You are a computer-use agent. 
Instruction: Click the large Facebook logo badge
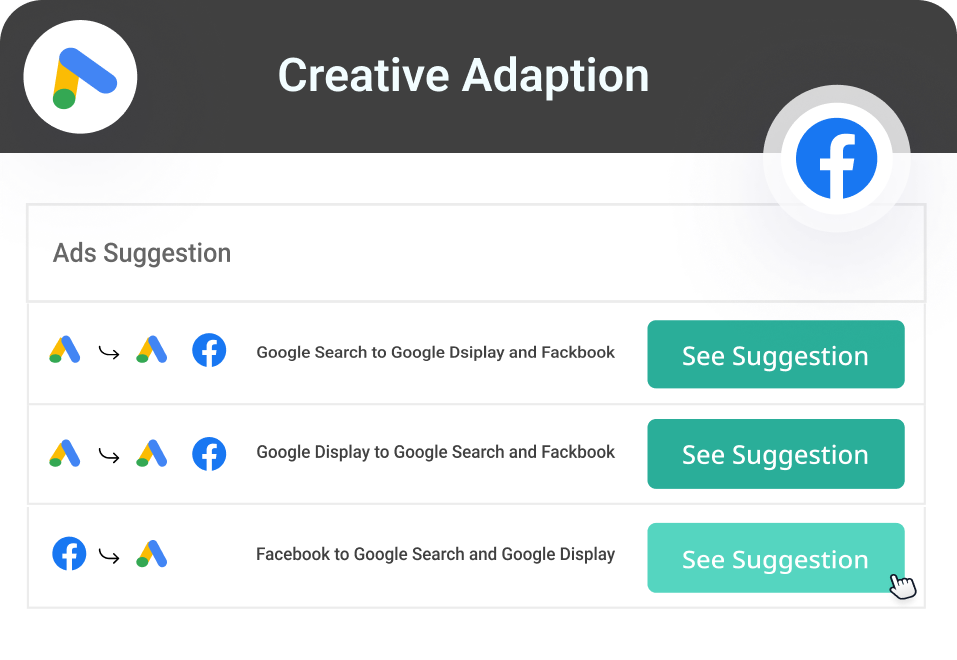[x=836, y=159]
